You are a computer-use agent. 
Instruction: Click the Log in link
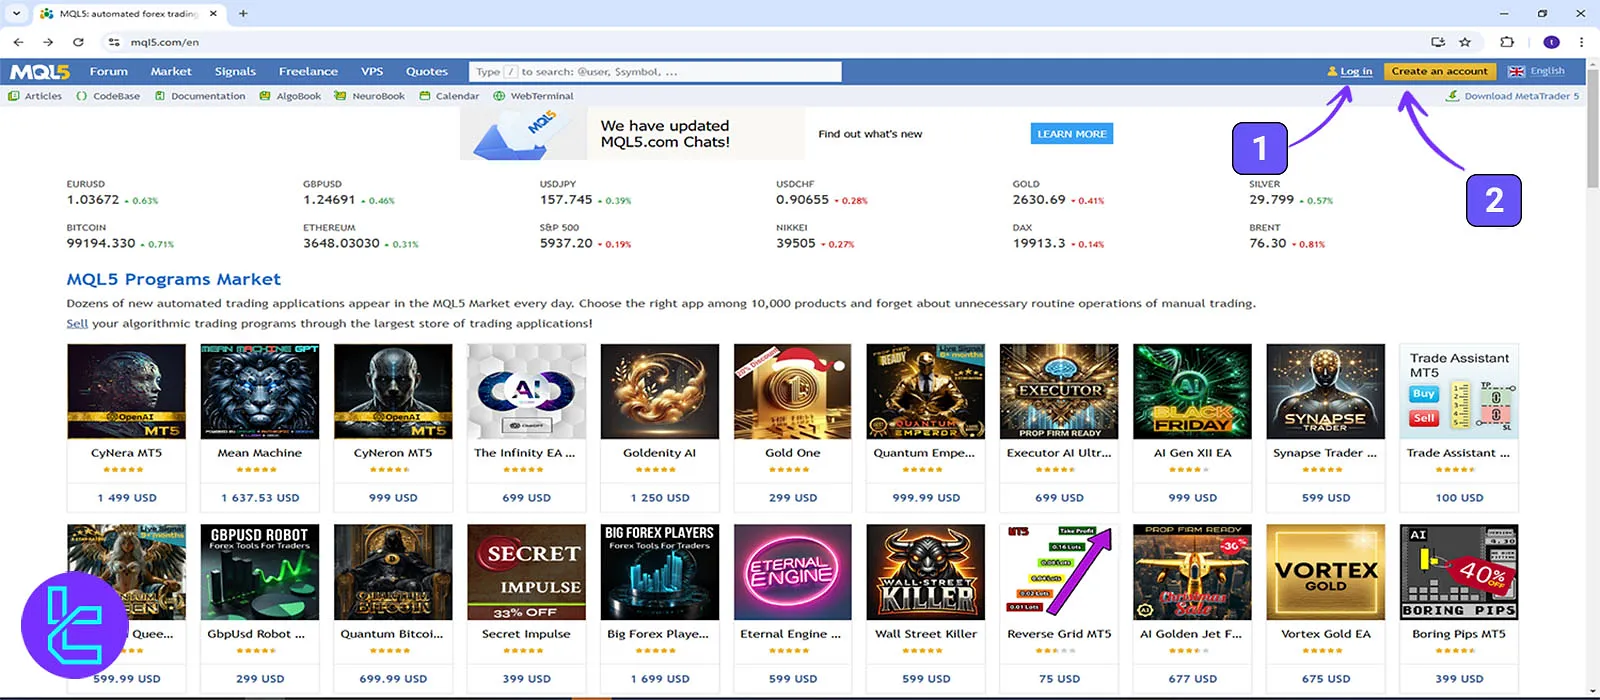pos(1356,72)
